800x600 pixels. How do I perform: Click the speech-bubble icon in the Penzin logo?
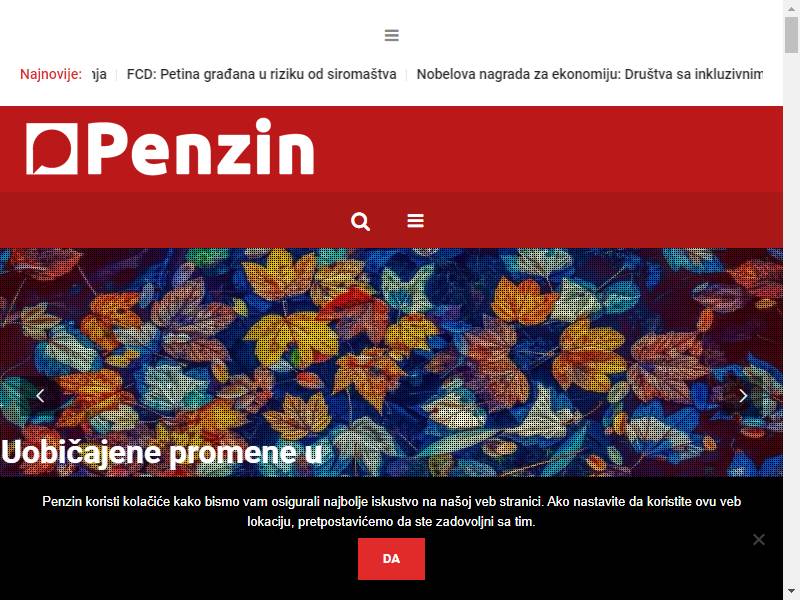(52, 148)
